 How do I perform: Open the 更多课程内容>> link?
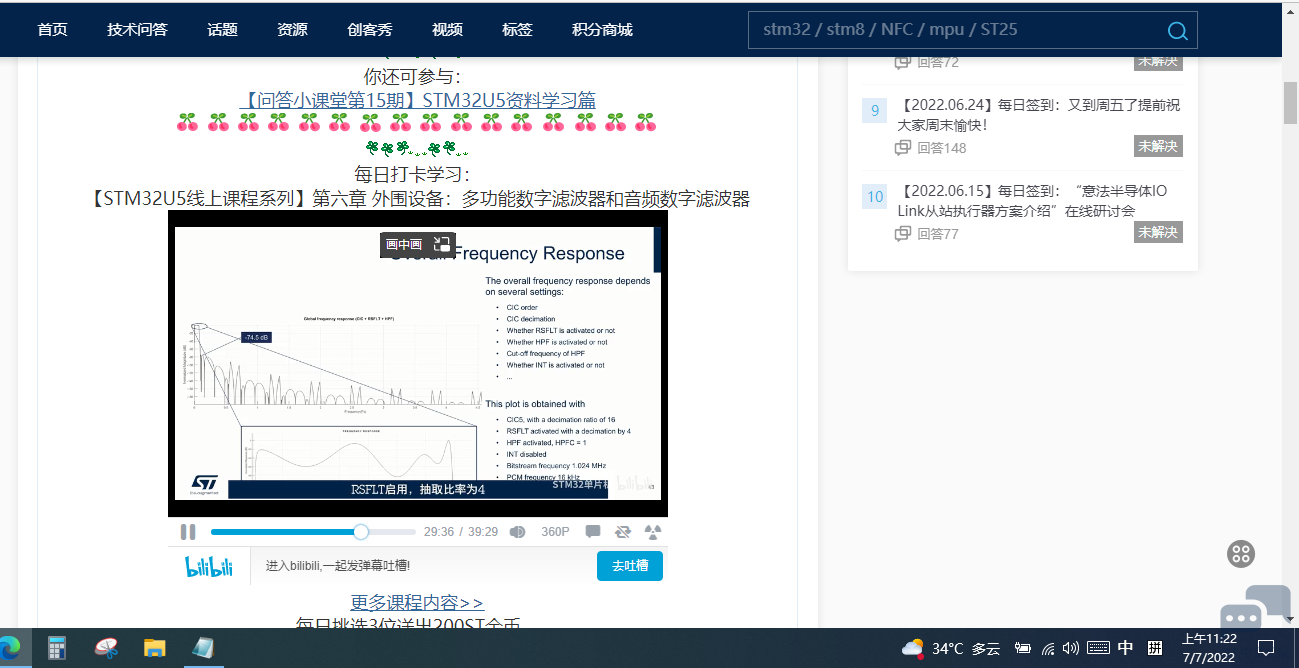point(417,603)
